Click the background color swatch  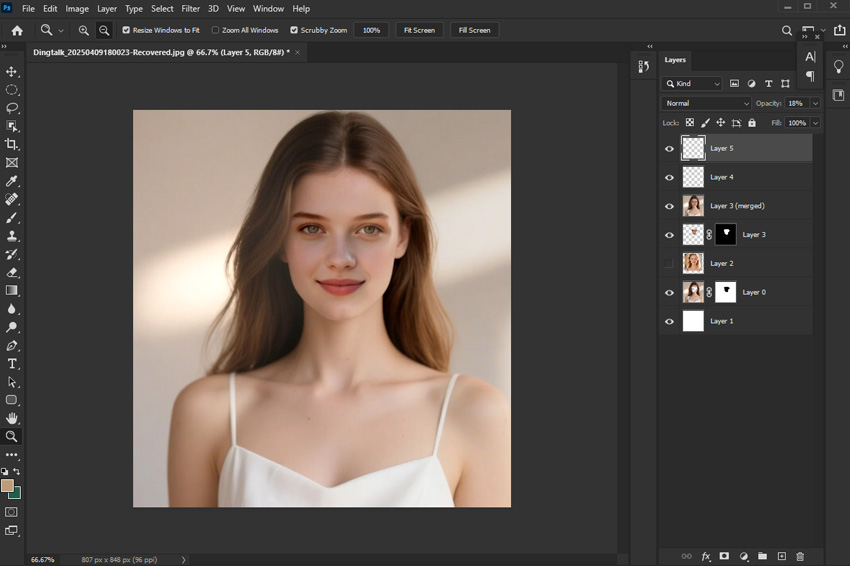pos(16,493)
